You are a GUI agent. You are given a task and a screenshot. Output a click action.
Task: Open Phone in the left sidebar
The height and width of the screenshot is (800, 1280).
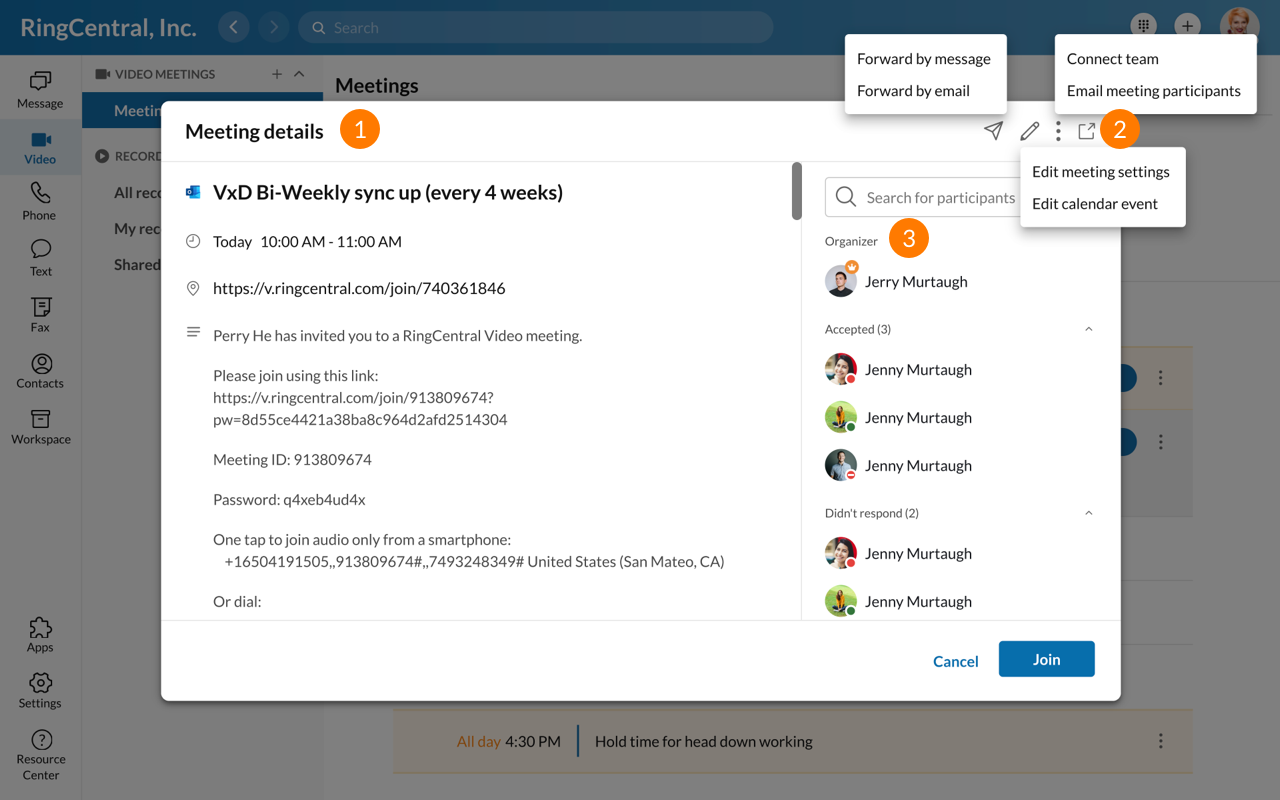40,201
